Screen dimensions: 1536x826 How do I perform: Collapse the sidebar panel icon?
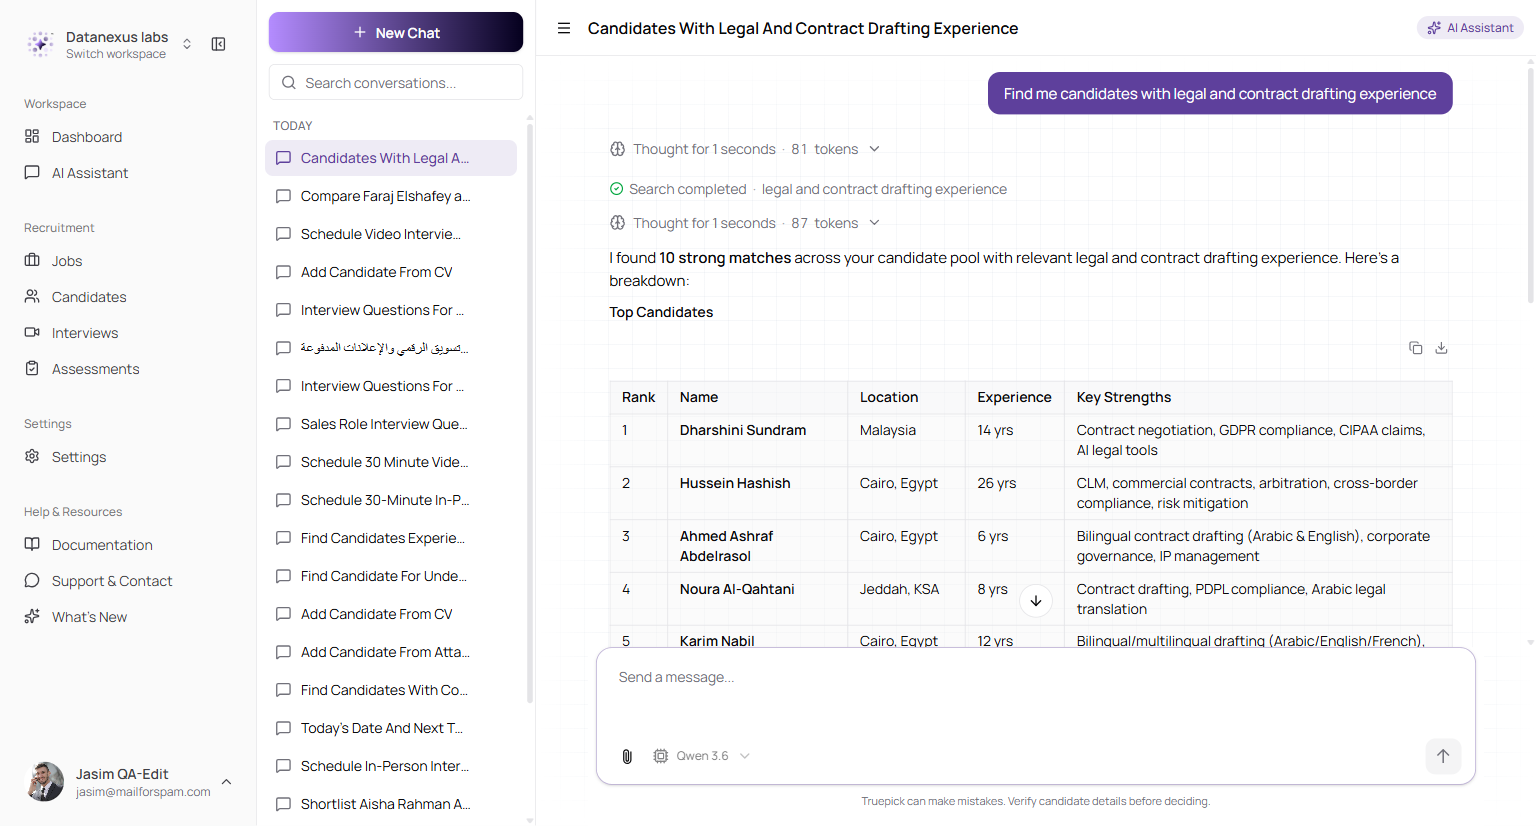pos(218,44)
